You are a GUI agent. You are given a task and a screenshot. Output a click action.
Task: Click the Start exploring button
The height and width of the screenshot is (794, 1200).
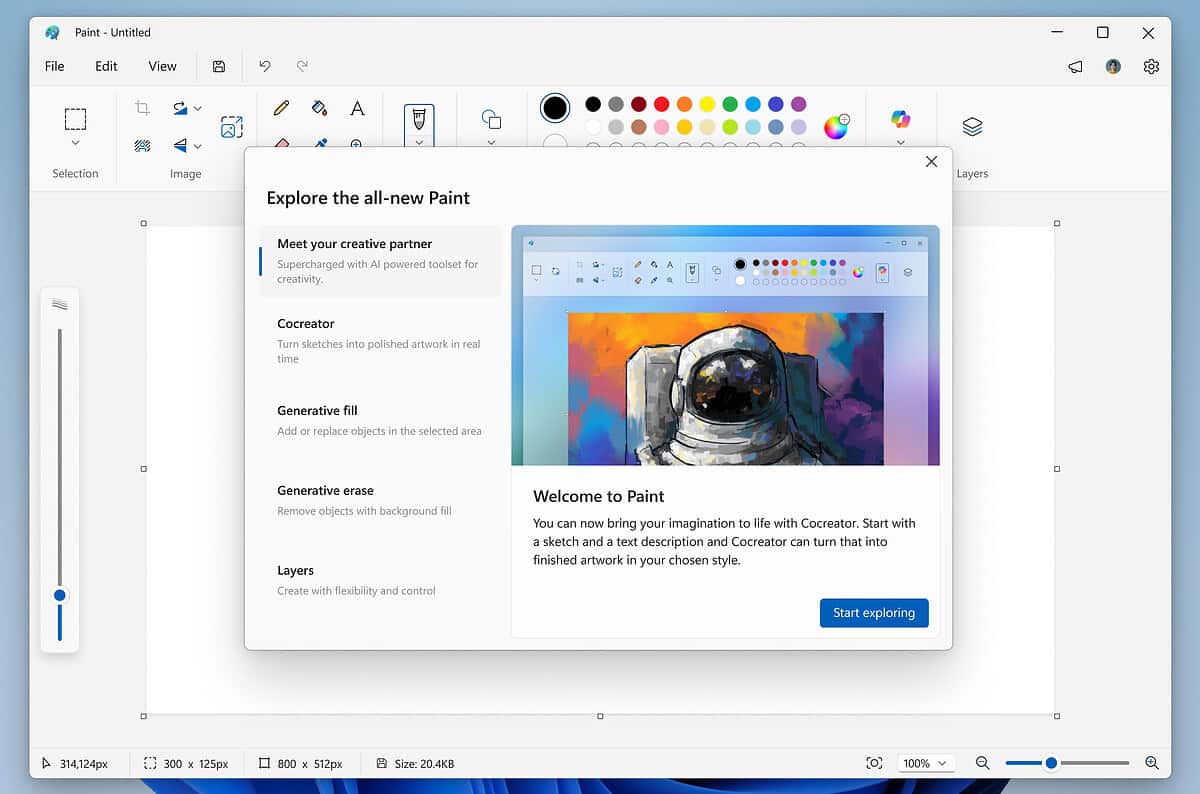874,613
